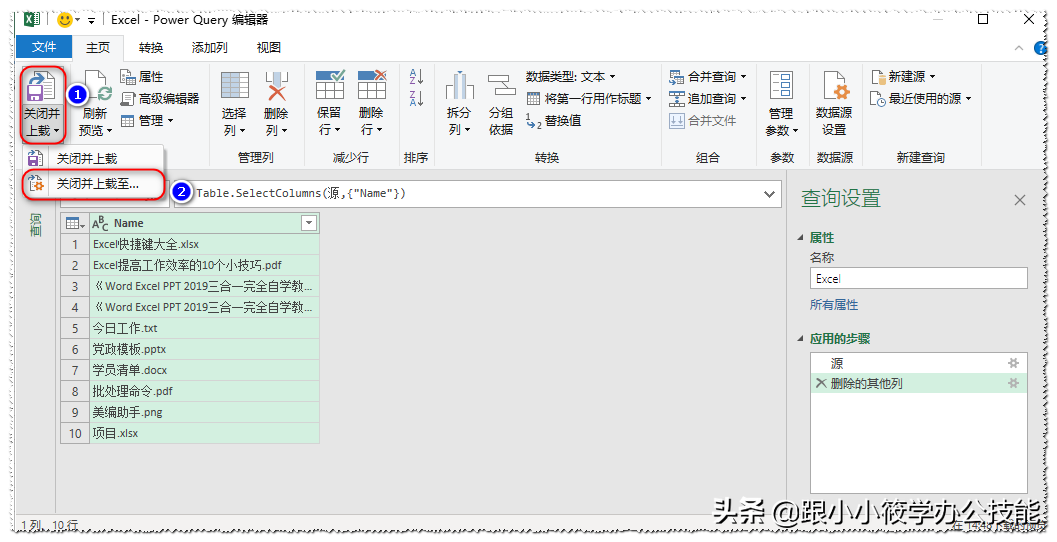Switch to the 视图 tab
This screenshot has height=542, width=1057.
click(x=269, y=47)
